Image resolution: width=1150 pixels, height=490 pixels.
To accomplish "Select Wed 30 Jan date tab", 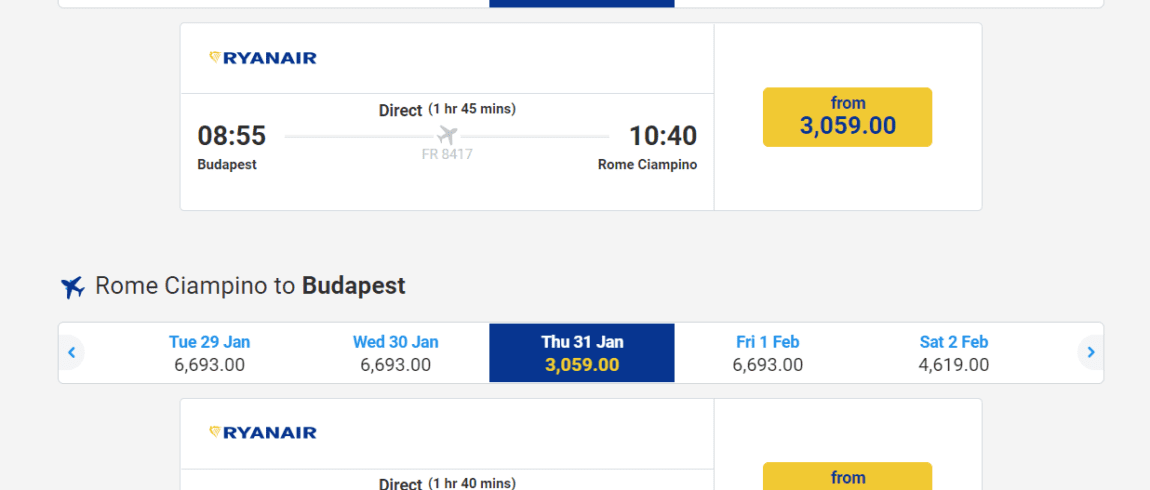I will [x=396, y=353].
